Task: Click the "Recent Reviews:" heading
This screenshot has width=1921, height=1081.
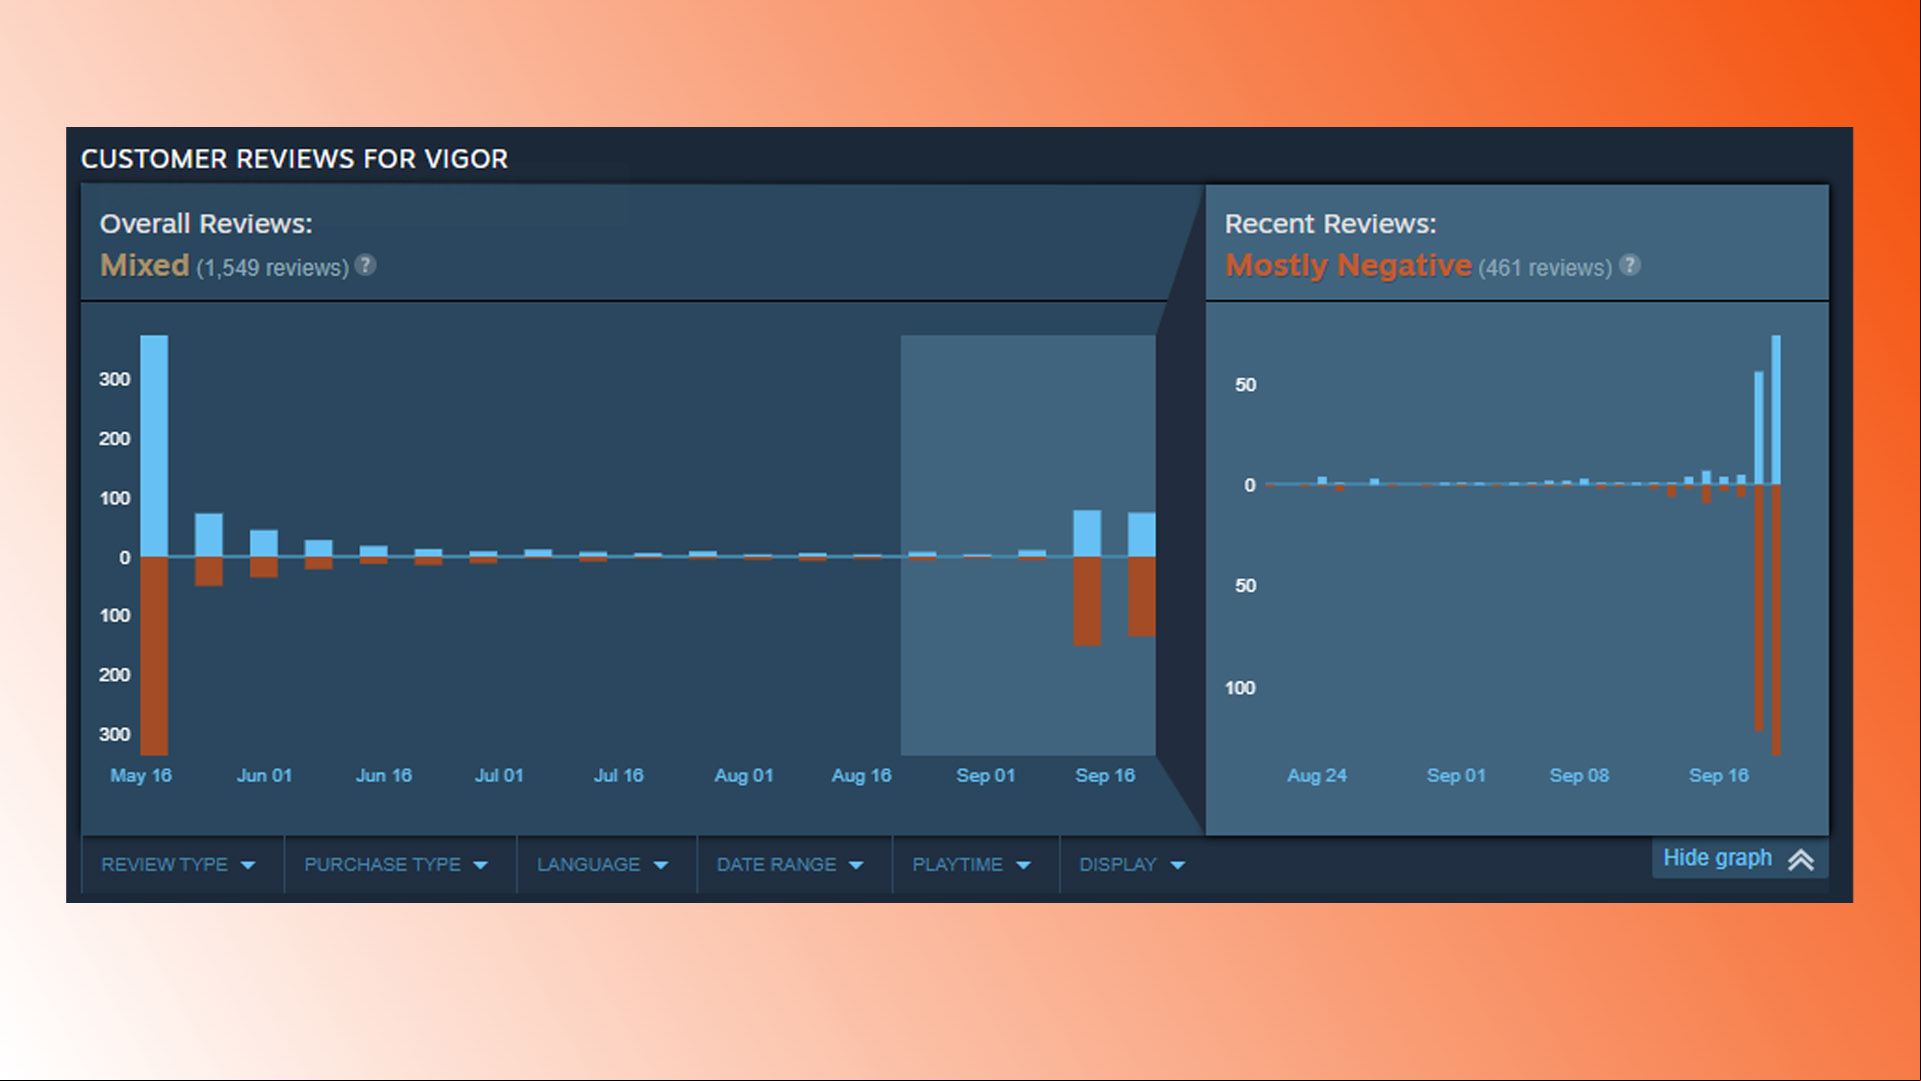Action: pos(1331,224)
